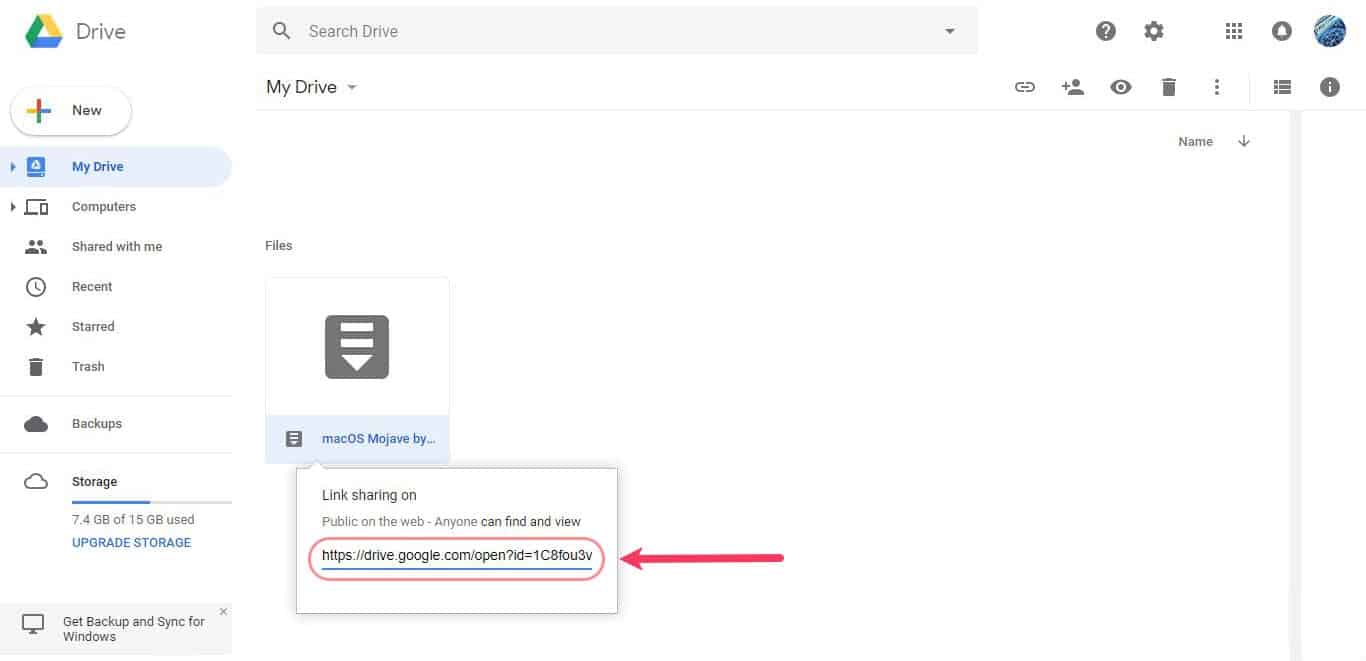Check Google notifications bell
Screen dimensions: 1366x661
point(1281,31)
